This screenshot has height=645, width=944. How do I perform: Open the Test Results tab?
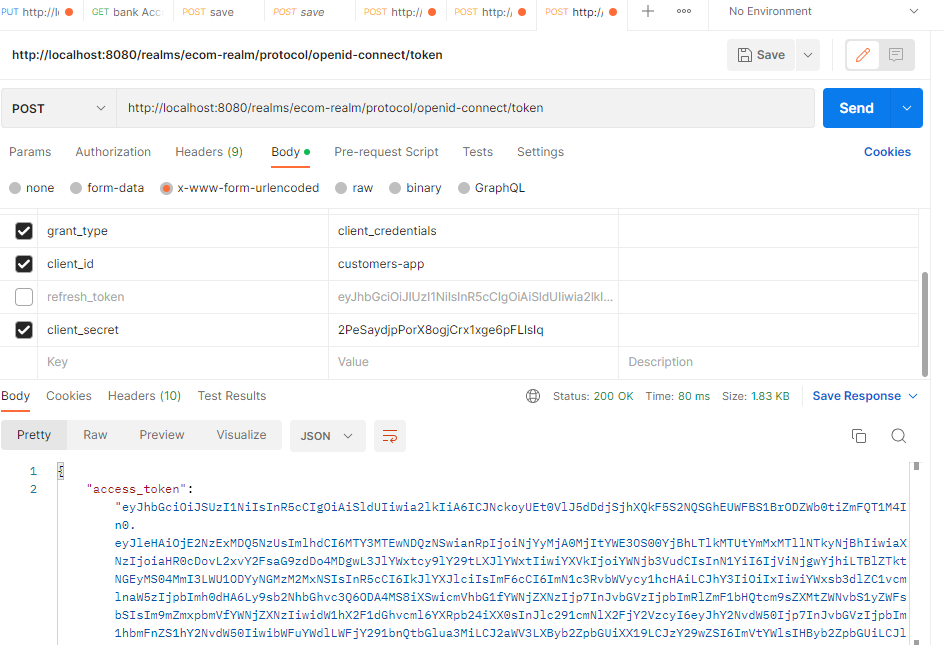coord(231,395)
